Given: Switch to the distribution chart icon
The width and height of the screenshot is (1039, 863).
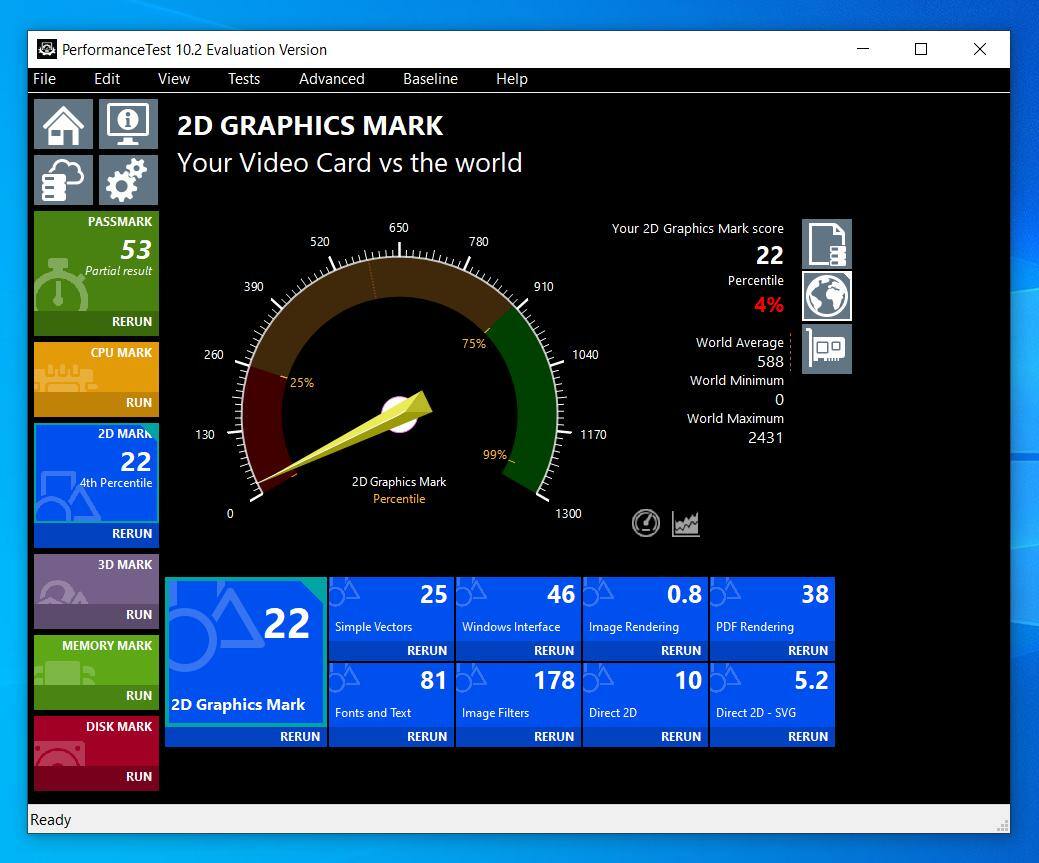Looking at the screenshot, I should (x=686, y=523).
